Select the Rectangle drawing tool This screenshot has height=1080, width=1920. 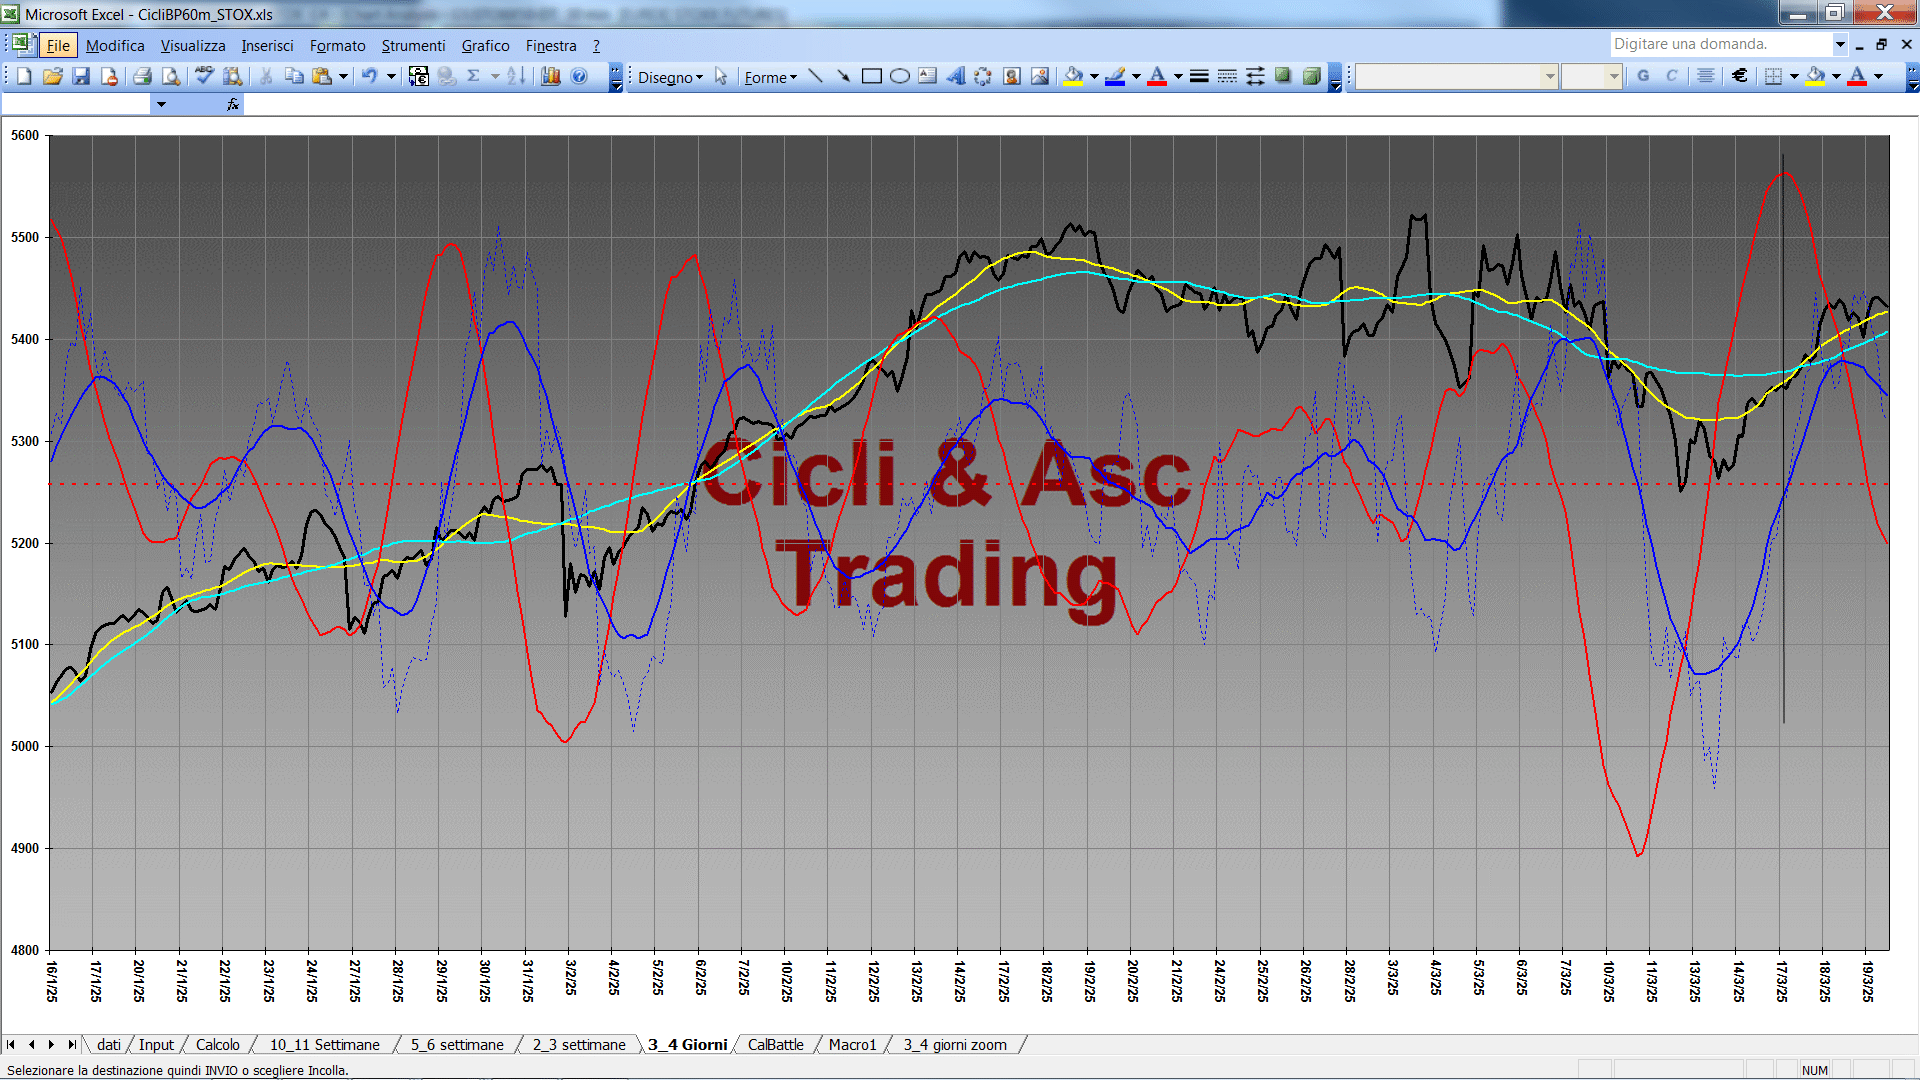[871, 76]
